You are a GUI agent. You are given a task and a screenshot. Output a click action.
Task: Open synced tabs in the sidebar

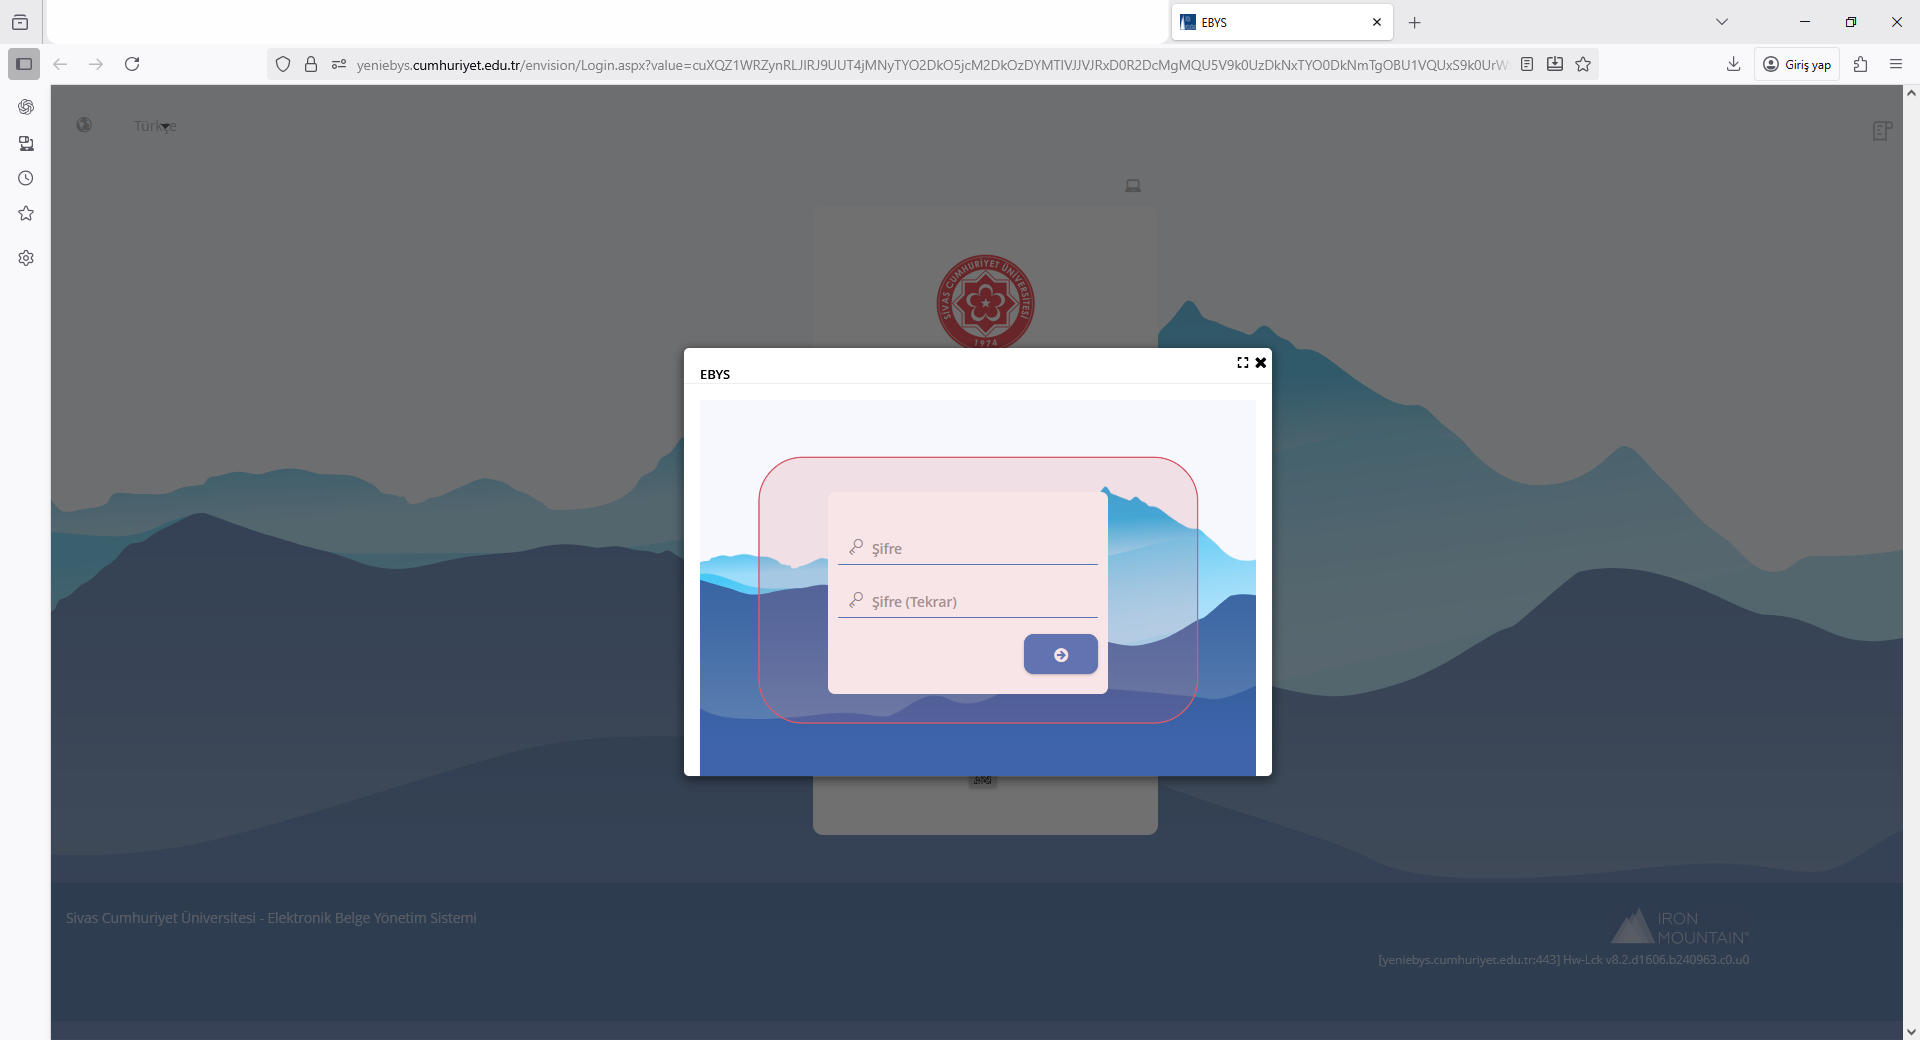(26, 143)
